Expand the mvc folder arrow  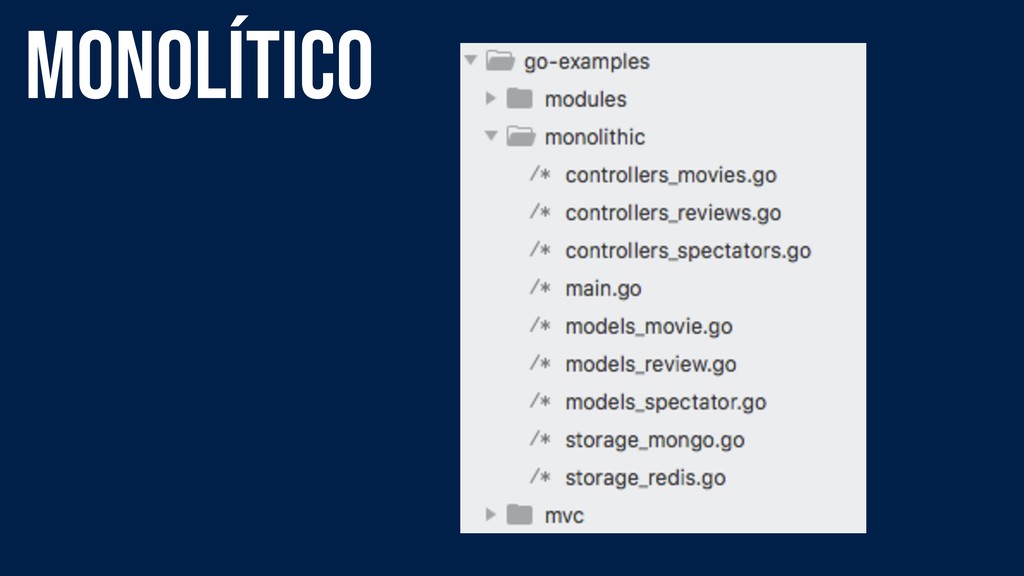tap(491, 515)
